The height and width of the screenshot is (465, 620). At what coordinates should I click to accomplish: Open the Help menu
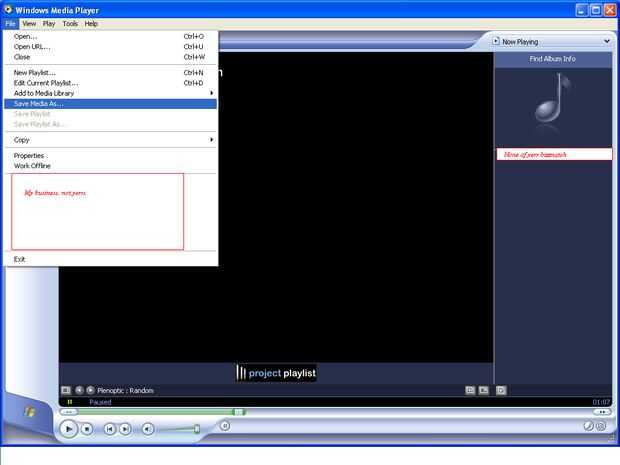(91, 24)
